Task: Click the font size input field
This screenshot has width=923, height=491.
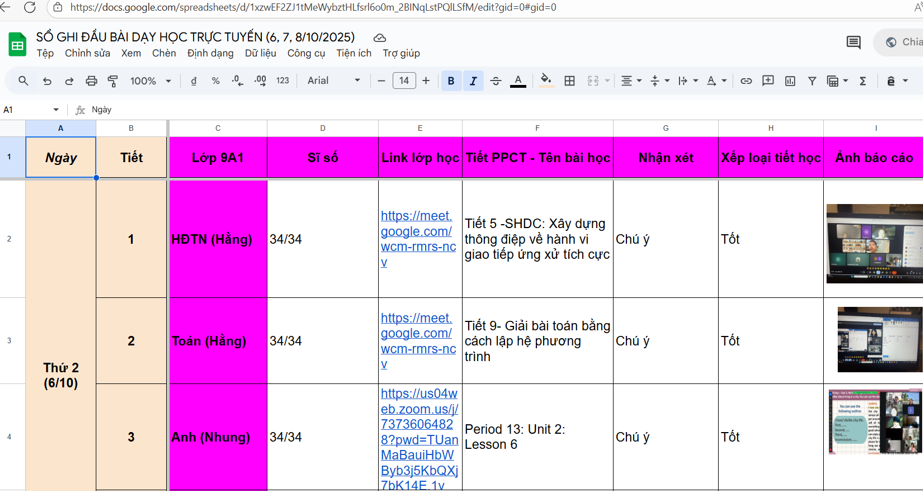Action: point(404,81)
